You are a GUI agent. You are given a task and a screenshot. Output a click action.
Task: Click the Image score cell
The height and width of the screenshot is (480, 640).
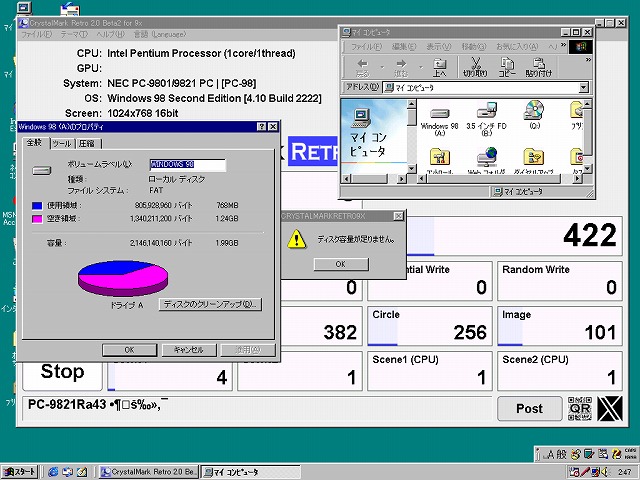[560, 326]
